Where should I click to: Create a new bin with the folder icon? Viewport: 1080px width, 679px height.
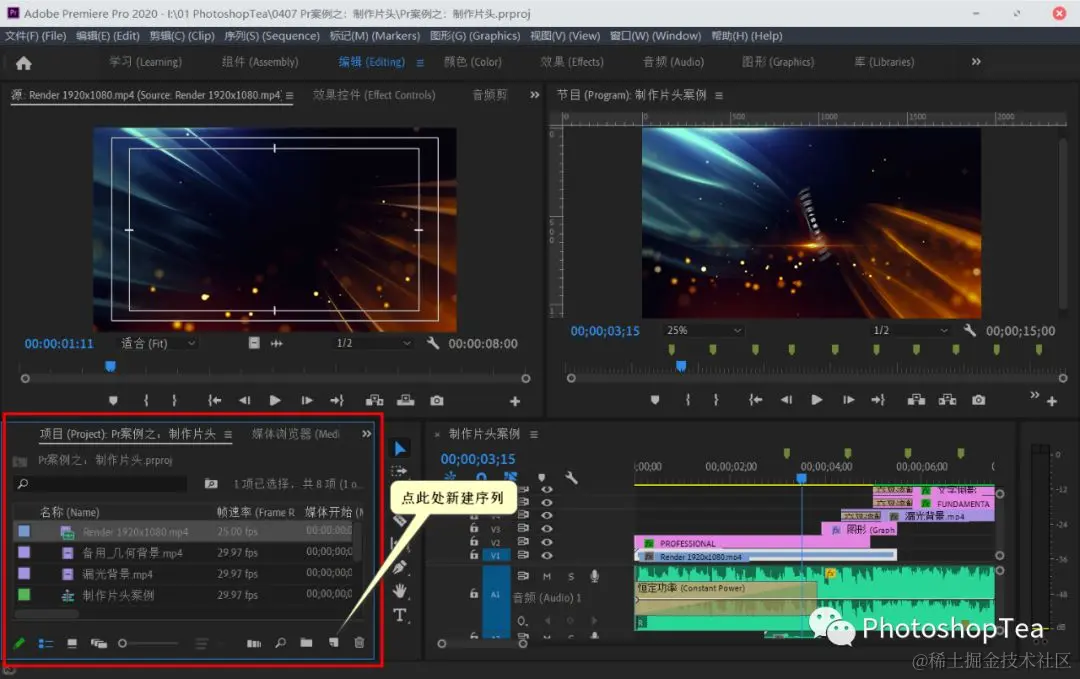[307, 643]
